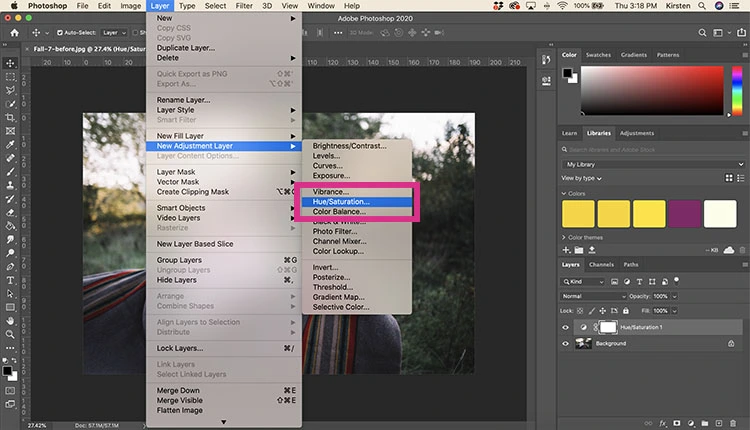The height and width of the screenshot is (430, 750).
Task: Click the create new layer icon
Action: [x=718, y=423]
